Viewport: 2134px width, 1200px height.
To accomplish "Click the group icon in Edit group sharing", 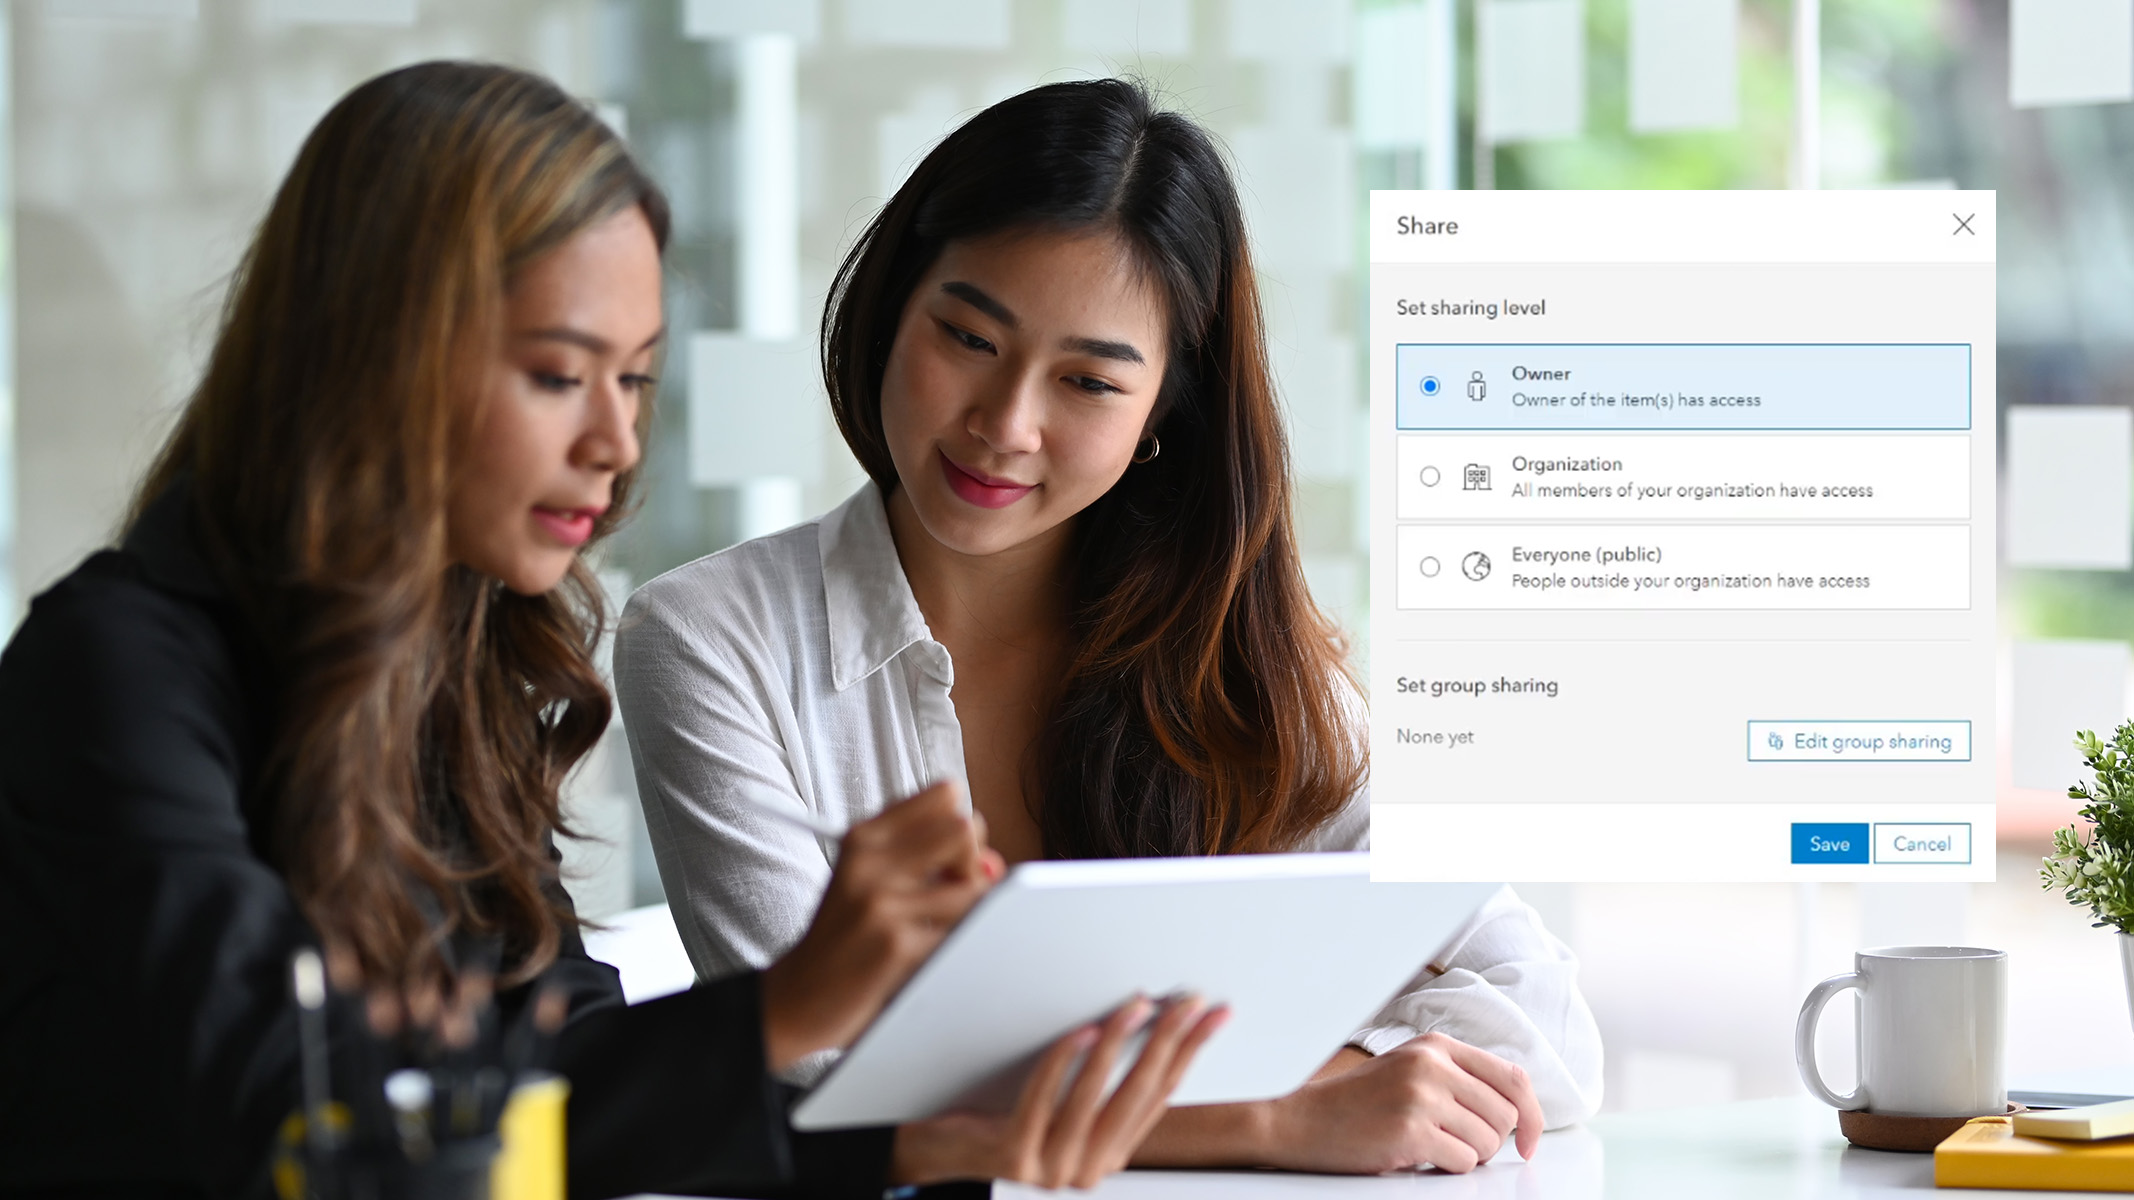I will 1775,741.
